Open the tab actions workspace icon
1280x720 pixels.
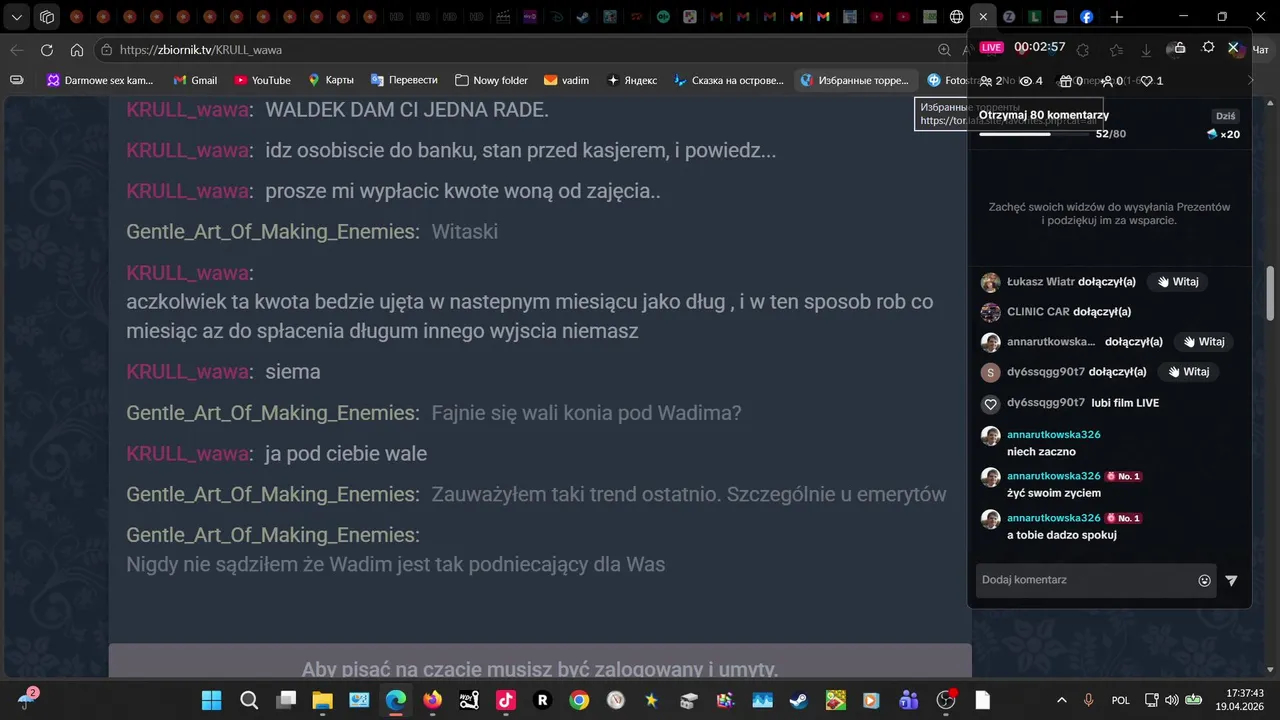coord(47,17)
